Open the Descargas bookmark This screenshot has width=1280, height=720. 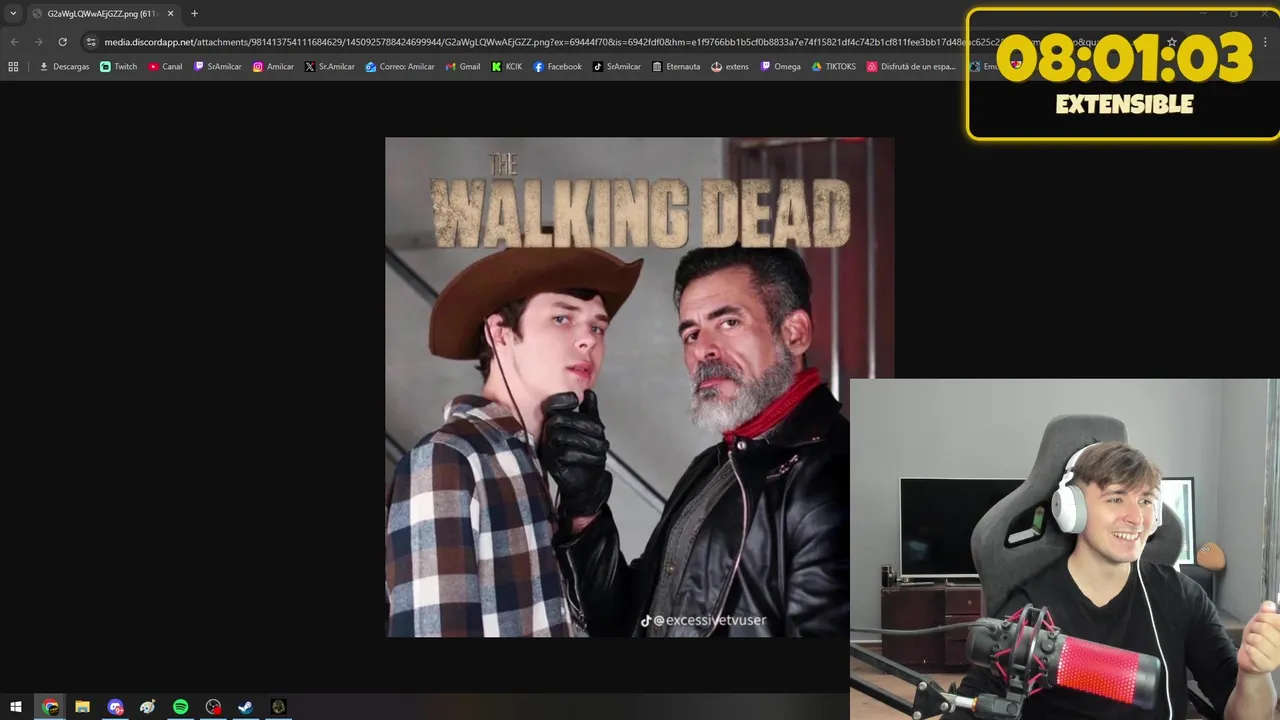pos(64,67)
